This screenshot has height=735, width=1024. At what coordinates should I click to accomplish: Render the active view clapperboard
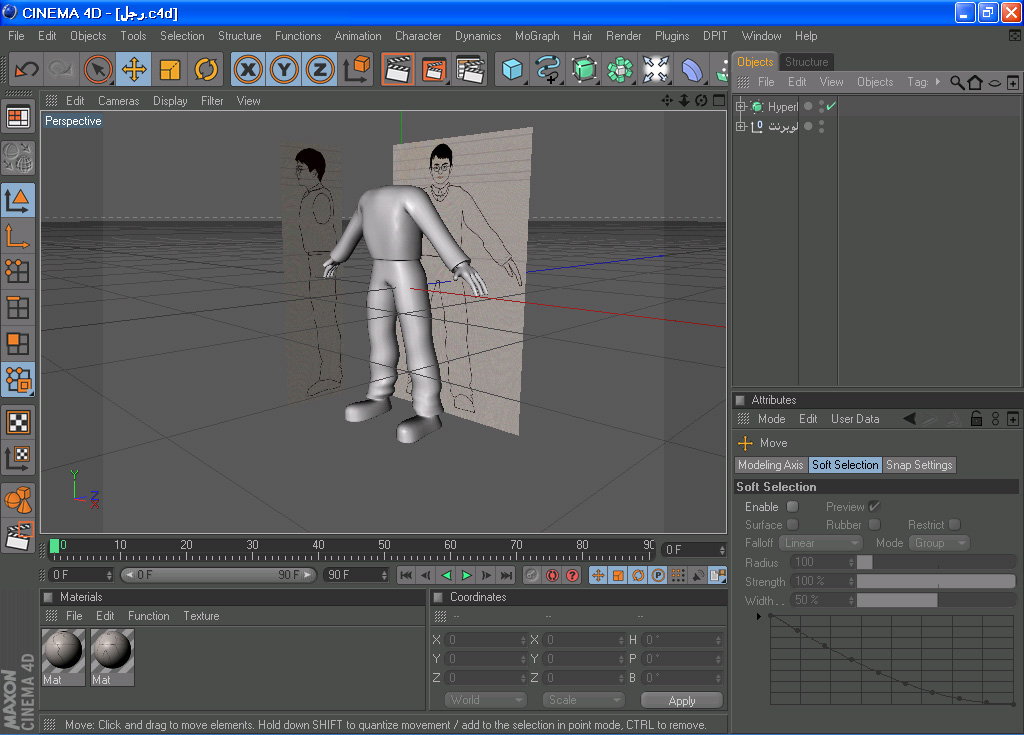click(x=398, y=69)
